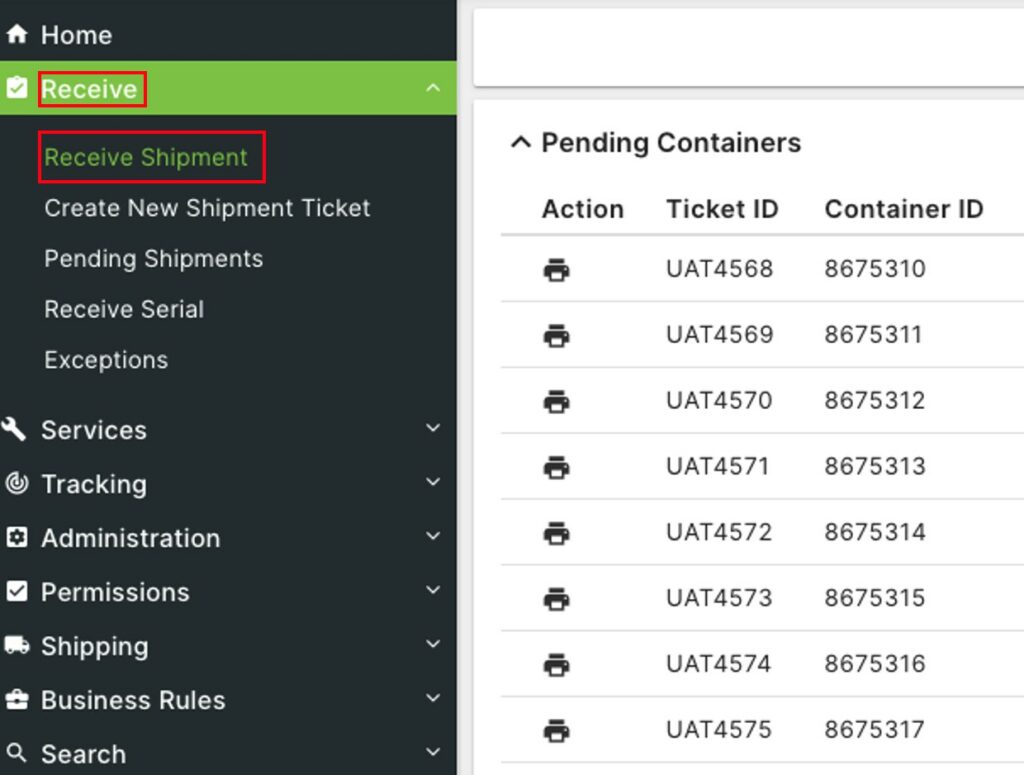Print the UAT4572 container row
Viewport: 1024px width, 775px height.
(556, 533)
